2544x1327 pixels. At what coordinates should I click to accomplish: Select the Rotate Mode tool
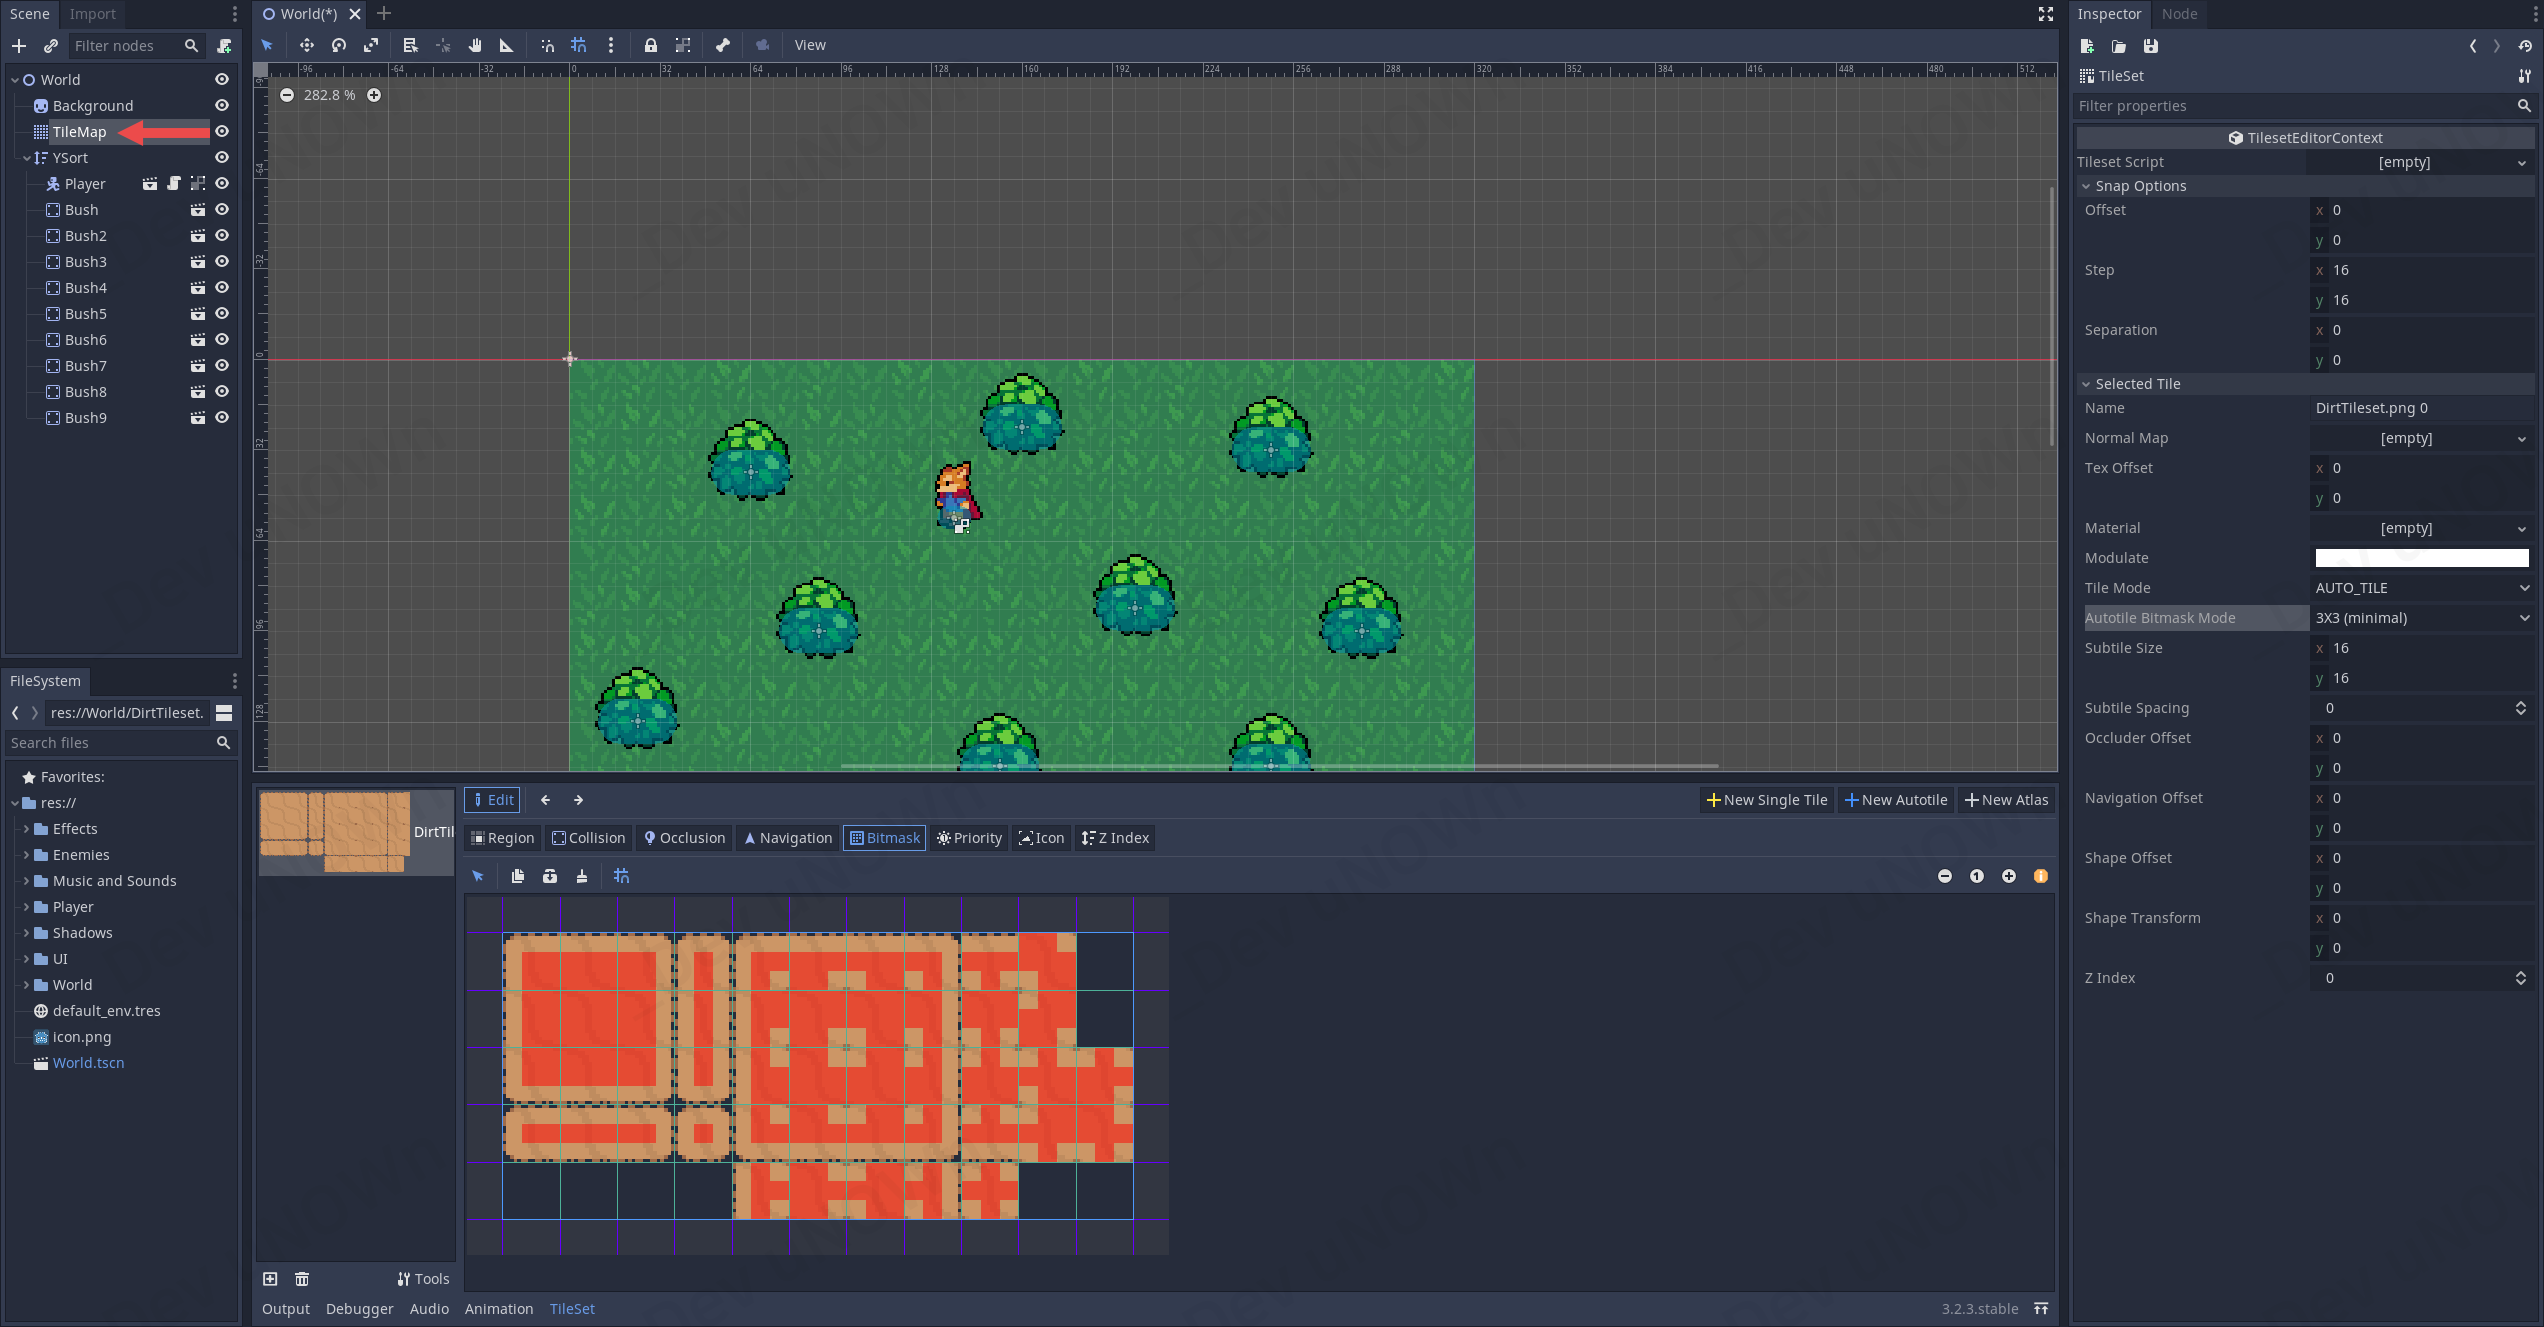coord(339,45)
